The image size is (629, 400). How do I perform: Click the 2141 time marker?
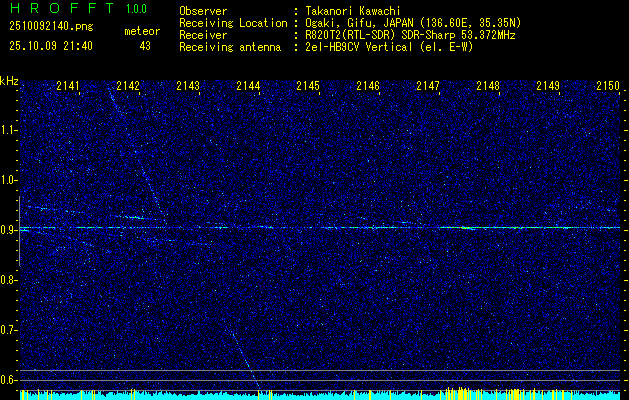[68, 85]
